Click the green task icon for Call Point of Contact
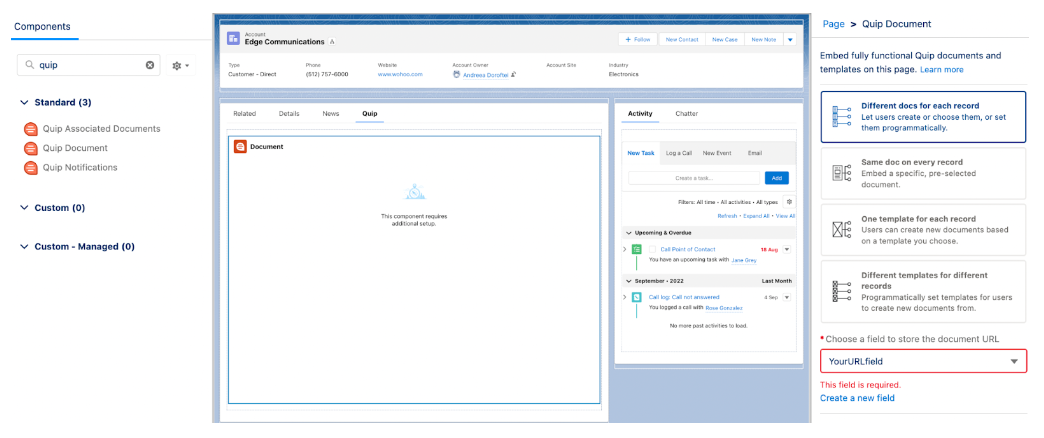Viewport: 1044px width, 438px height. click(637, 249)
